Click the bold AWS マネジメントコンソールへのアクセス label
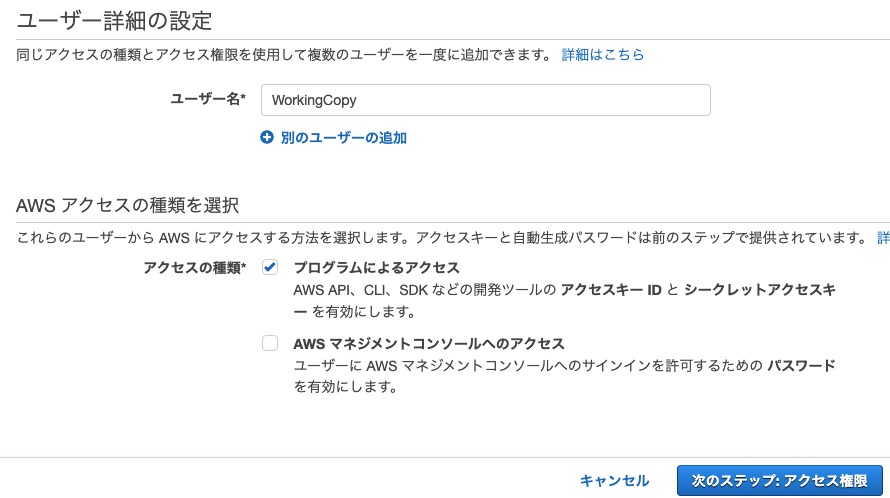 point(429,344)
